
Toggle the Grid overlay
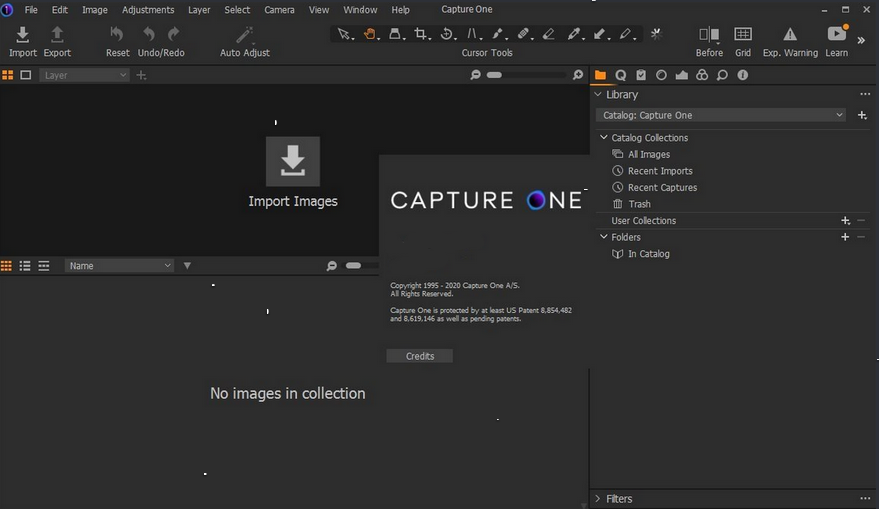[743, 34]
